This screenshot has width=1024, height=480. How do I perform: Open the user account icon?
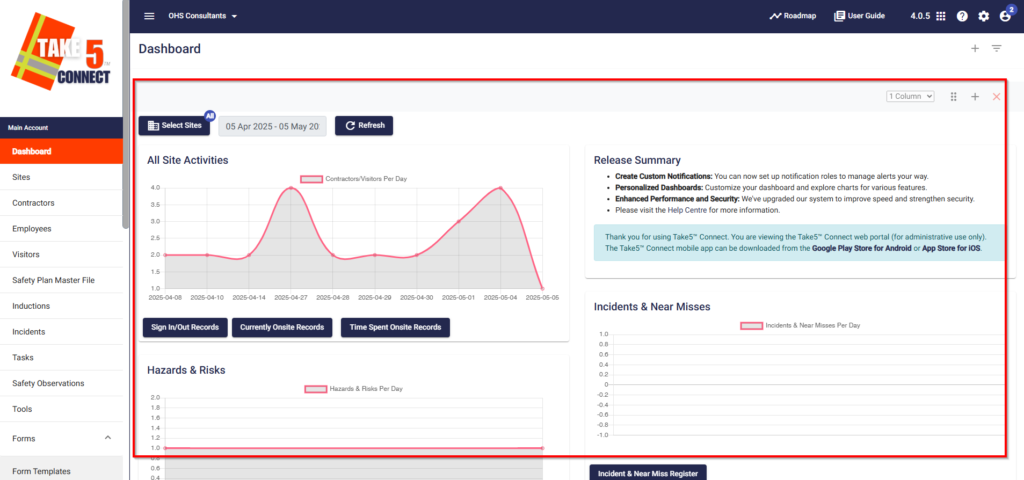click(x=1005, y=17)
